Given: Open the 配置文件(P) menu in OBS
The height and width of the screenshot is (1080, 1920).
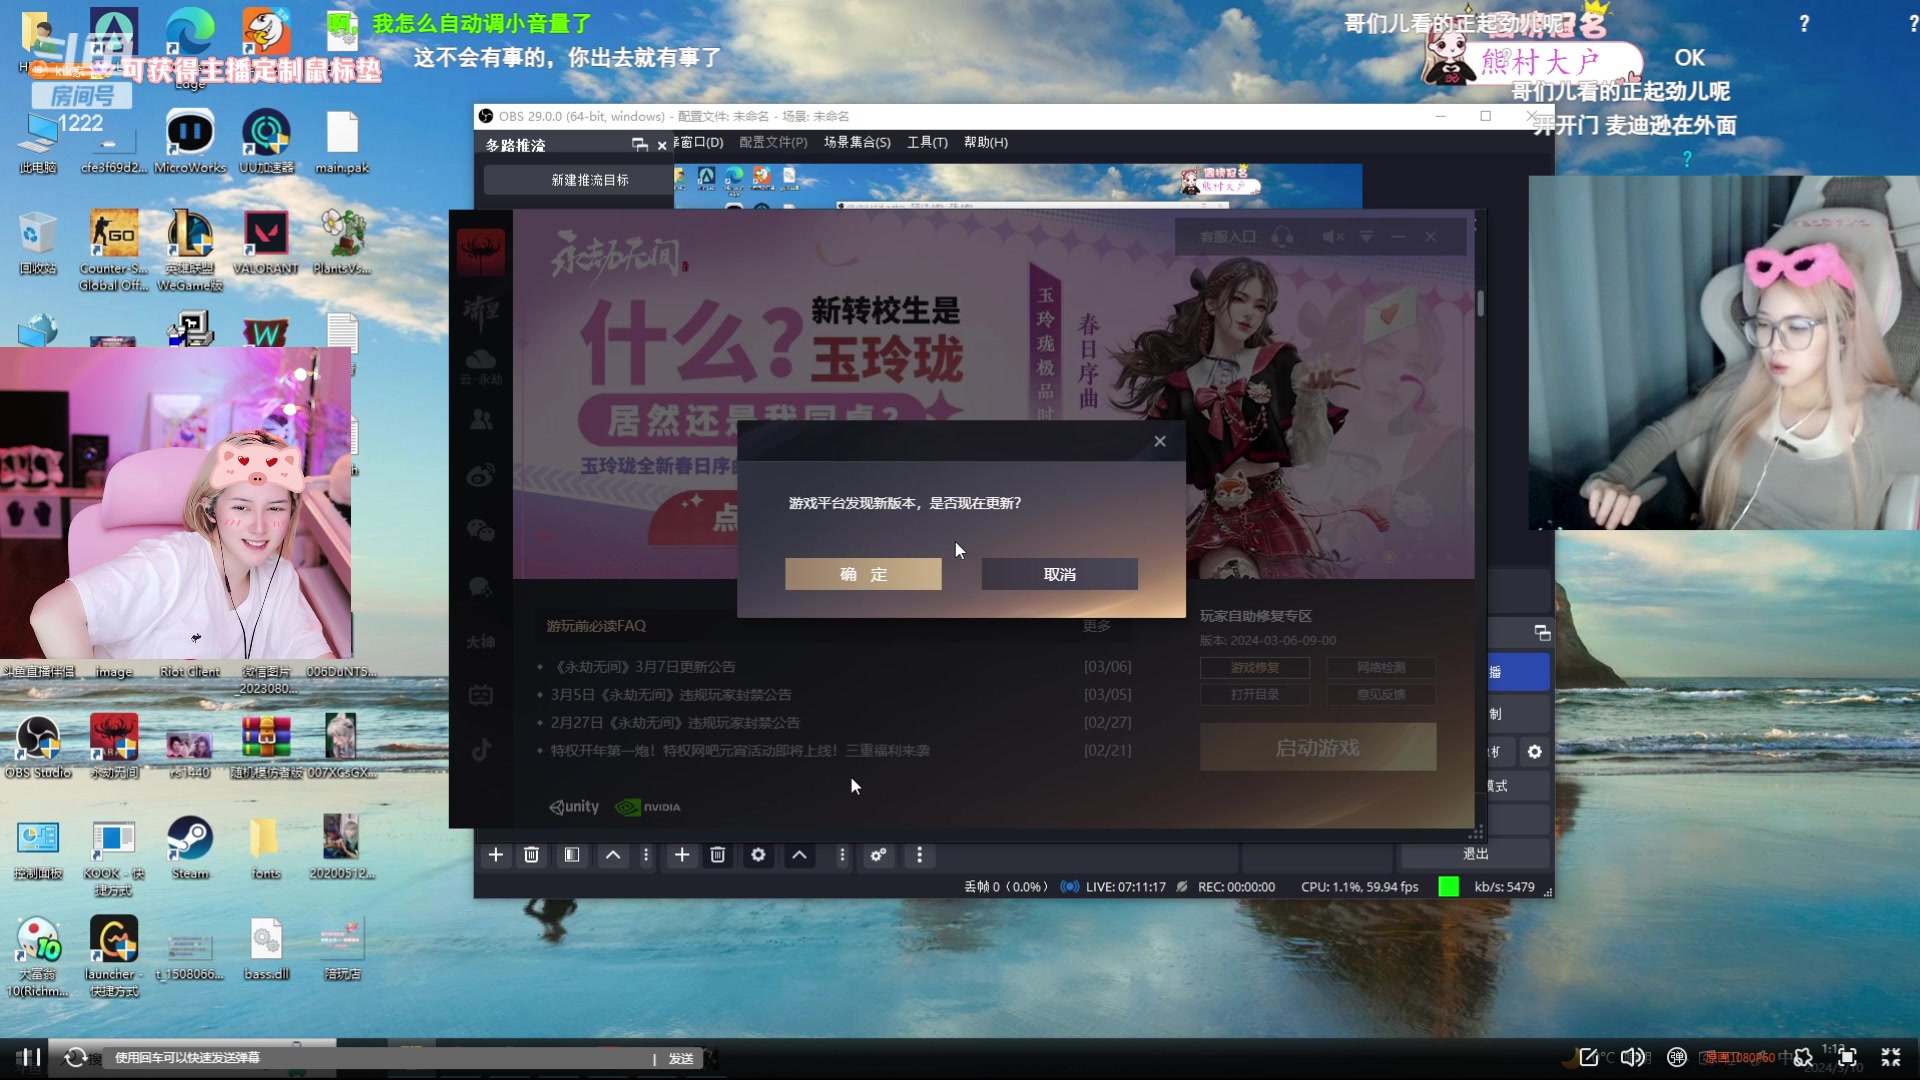Looking at the screenshot, I should click(x=773, y=142).
